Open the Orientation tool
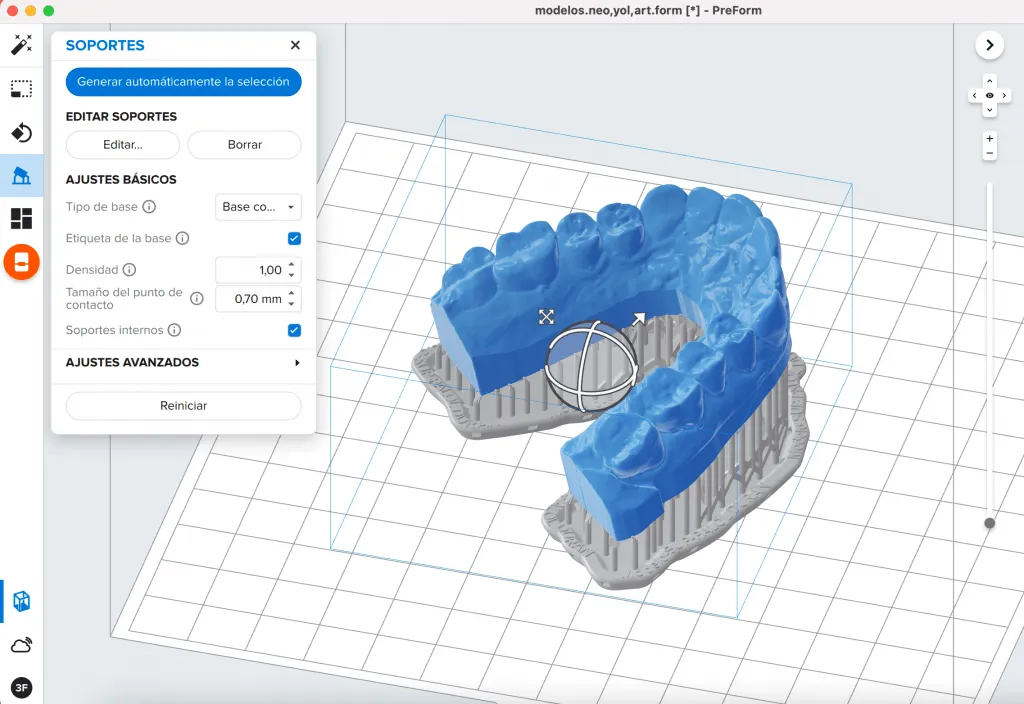 (x=22, y=132)
